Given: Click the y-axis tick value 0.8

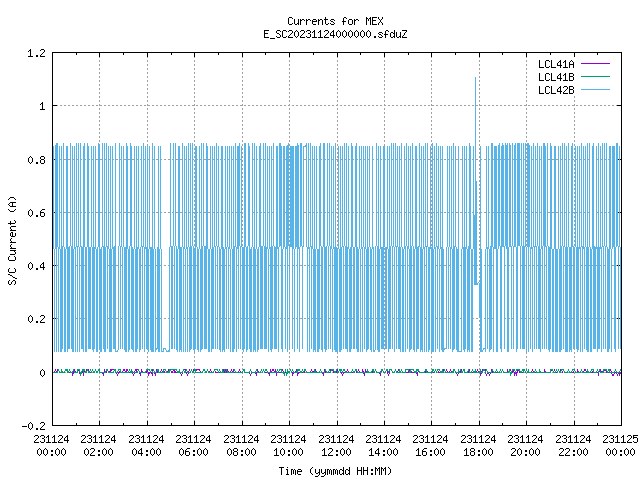Looking at the screenshot, I should 36,160.
